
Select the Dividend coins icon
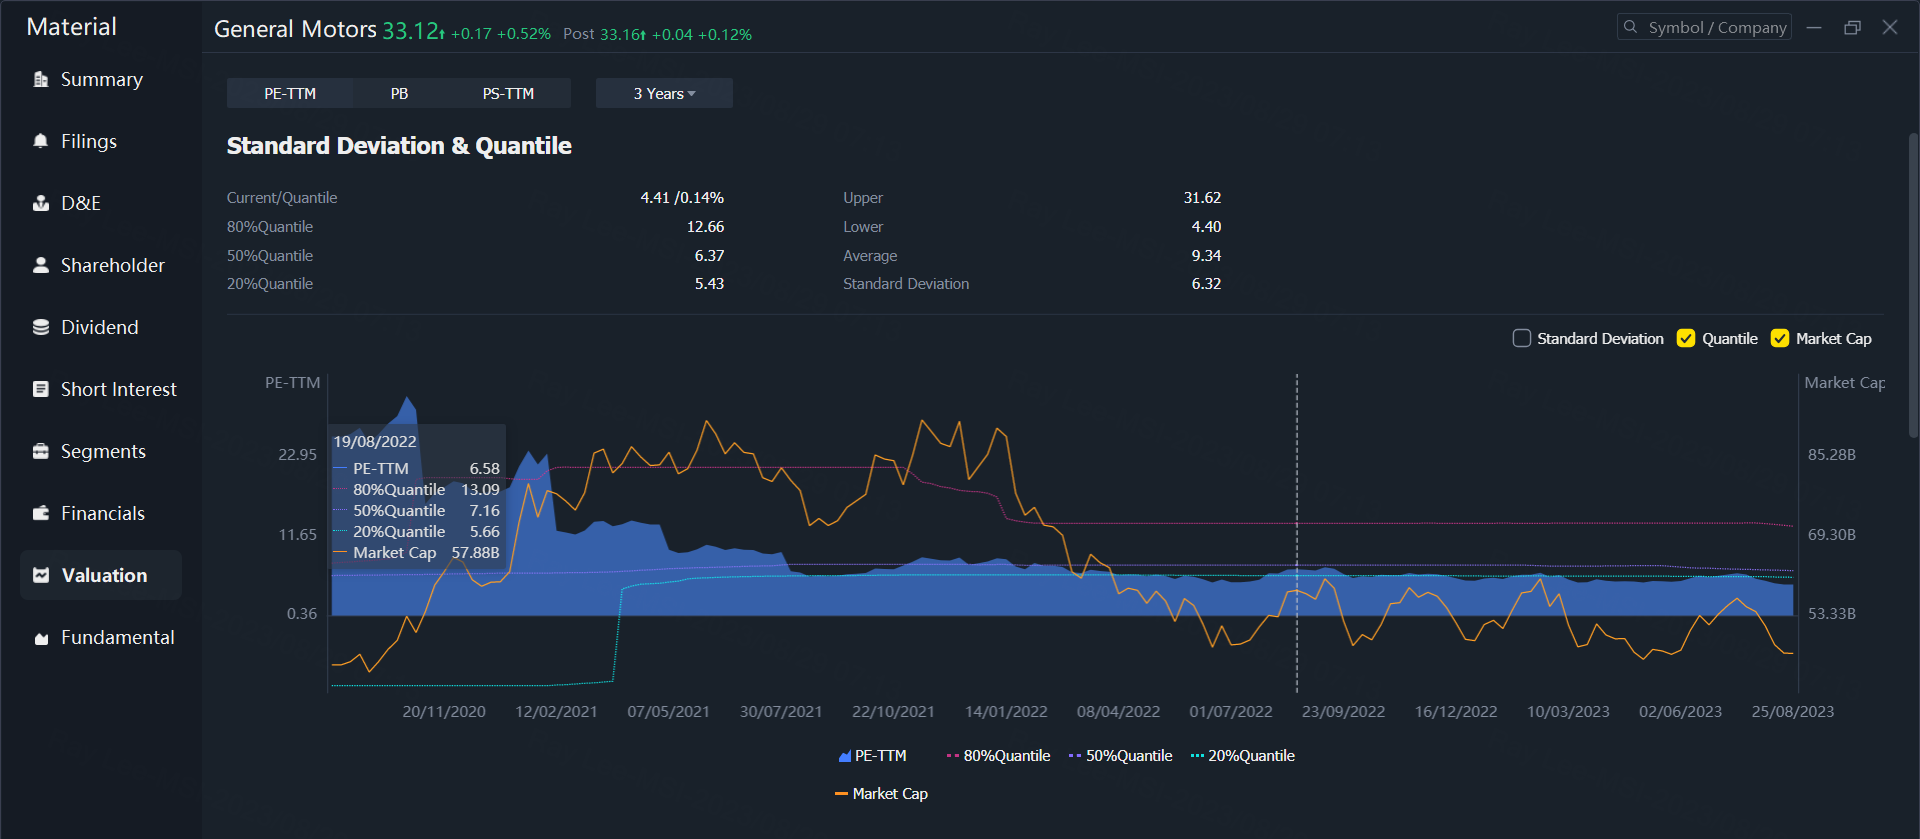[x=41, y=327]
